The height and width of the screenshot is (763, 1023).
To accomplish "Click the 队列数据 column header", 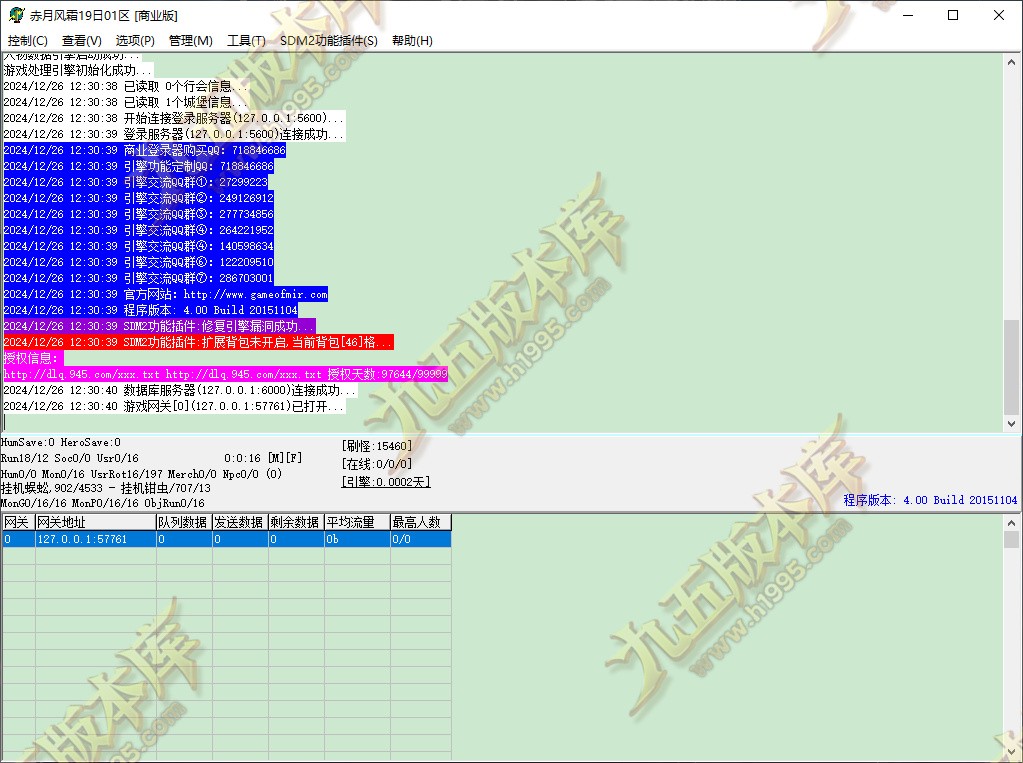I will 184,522.
